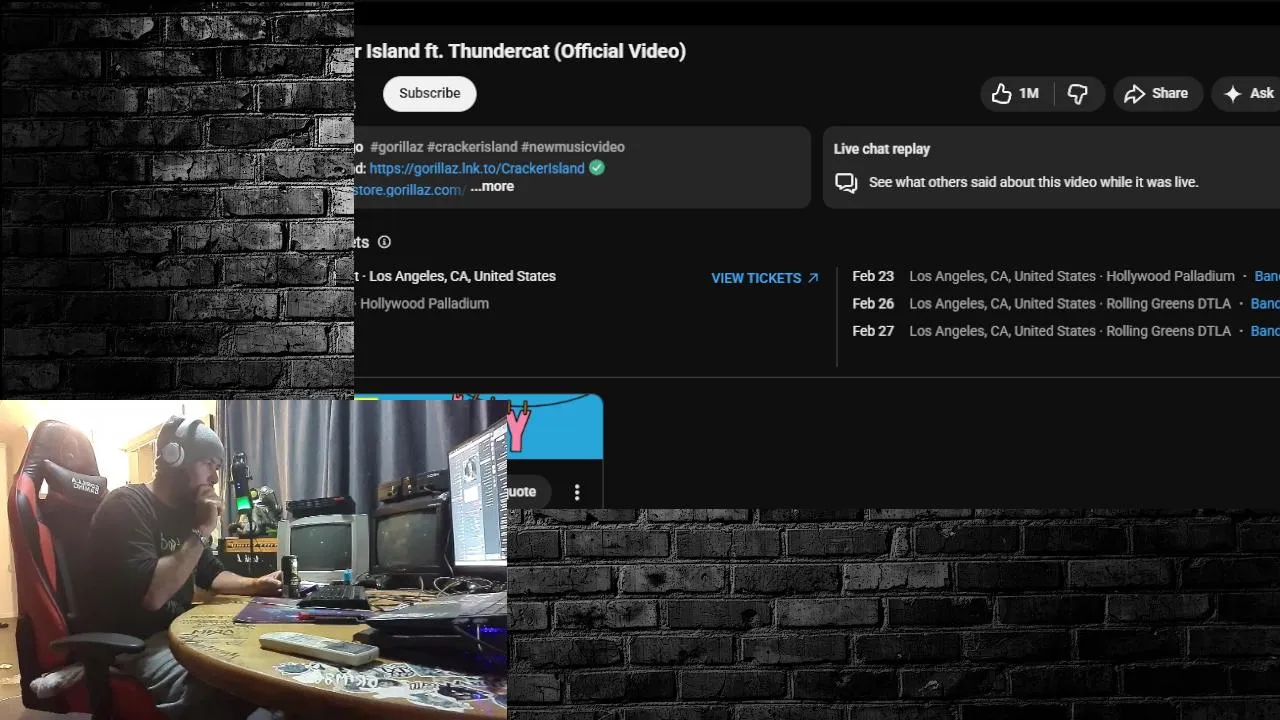The image size is (1280, 720).
Task: Click the VIEW TICKETS link
Action: (x=765, y=278)
